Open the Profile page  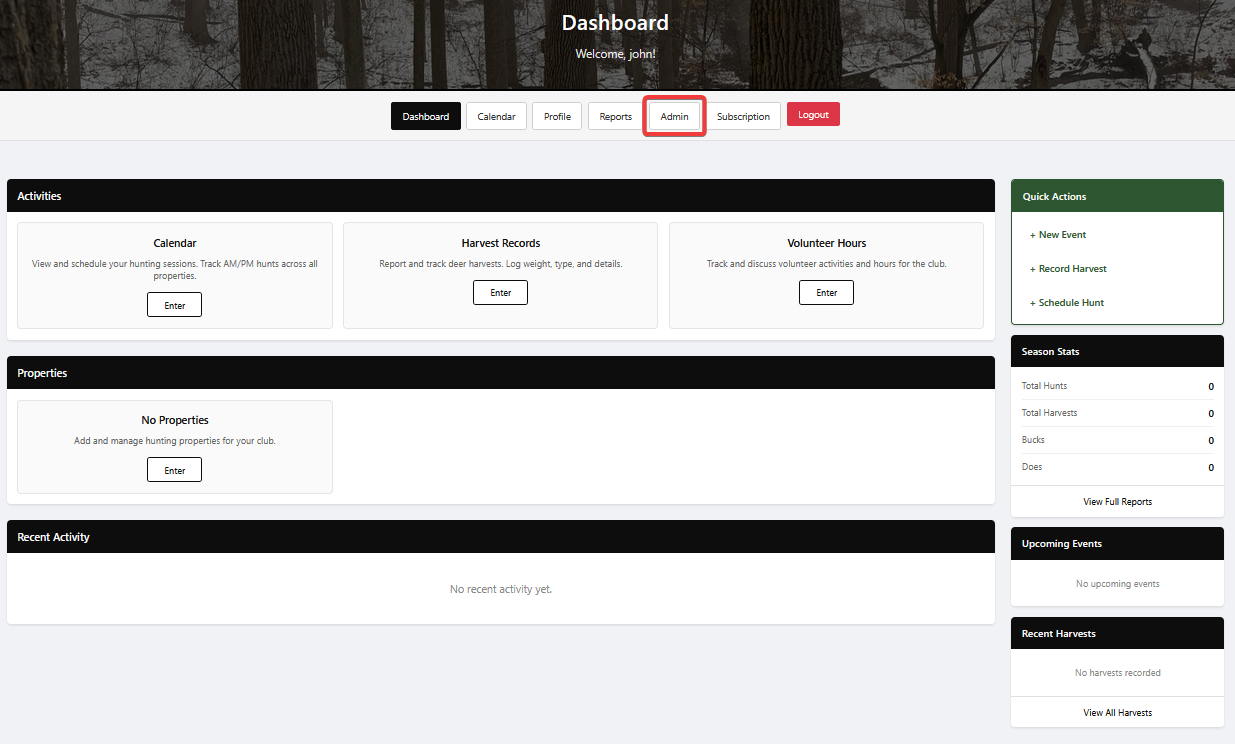[x=557, y=115]
